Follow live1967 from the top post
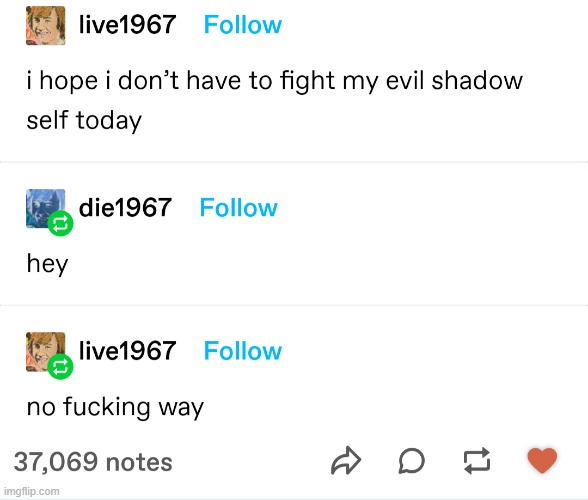The height and width of the screenshot is (500, 588). (x=243, y=25)
